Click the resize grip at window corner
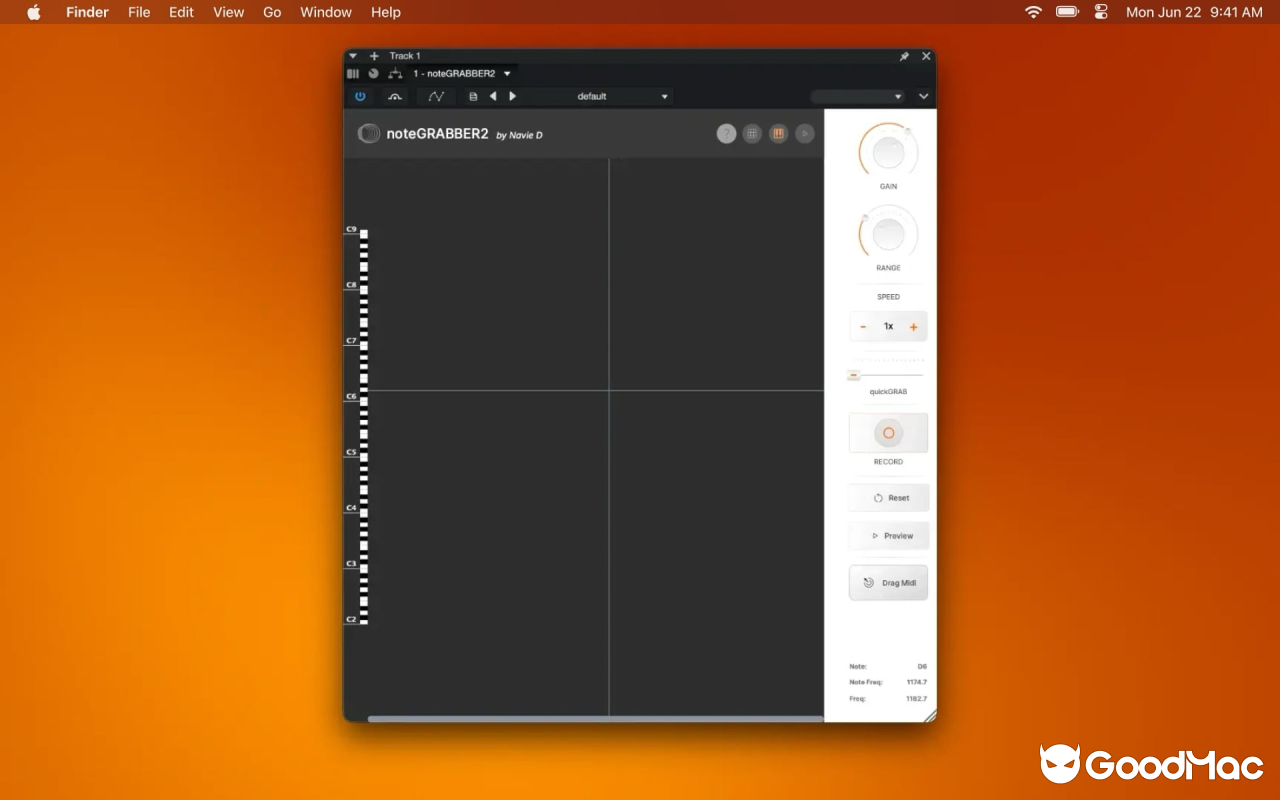1280x800 pixels. (930, 715)
